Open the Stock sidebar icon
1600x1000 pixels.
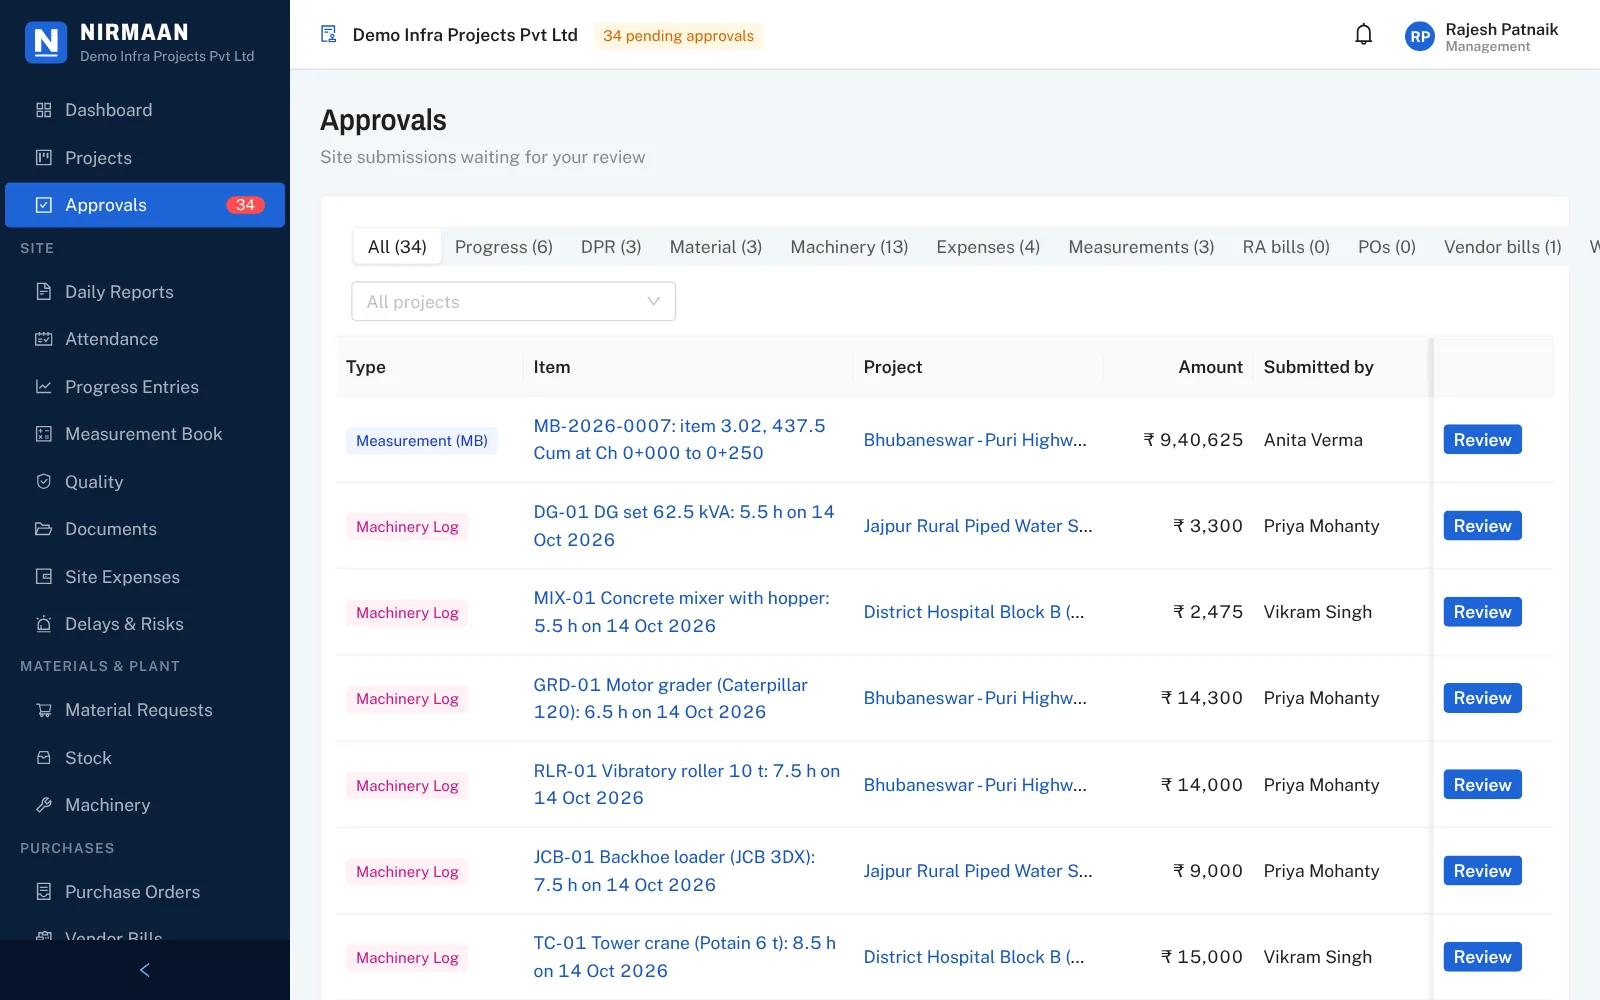pos(43,758)
